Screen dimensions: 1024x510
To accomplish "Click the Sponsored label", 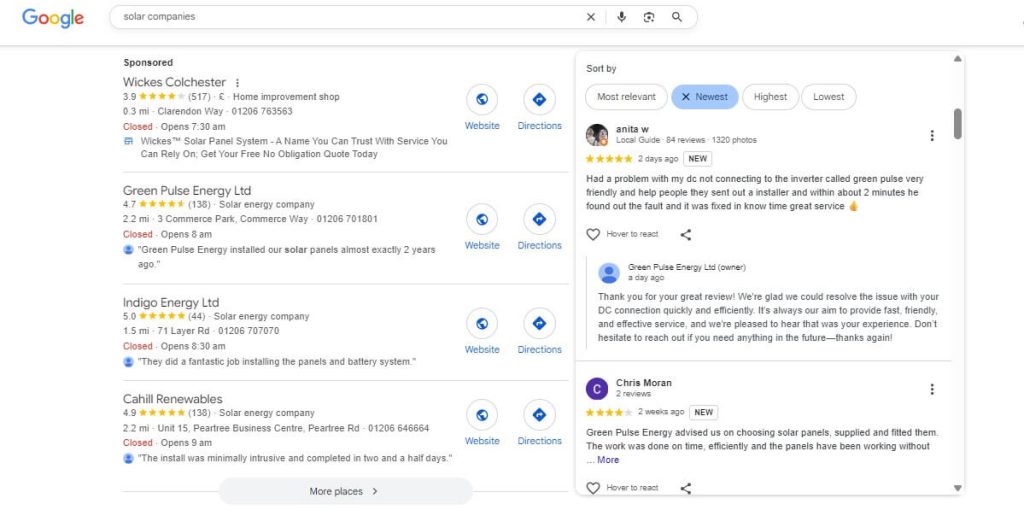I will pyautogui.click(x=148, y=63).
